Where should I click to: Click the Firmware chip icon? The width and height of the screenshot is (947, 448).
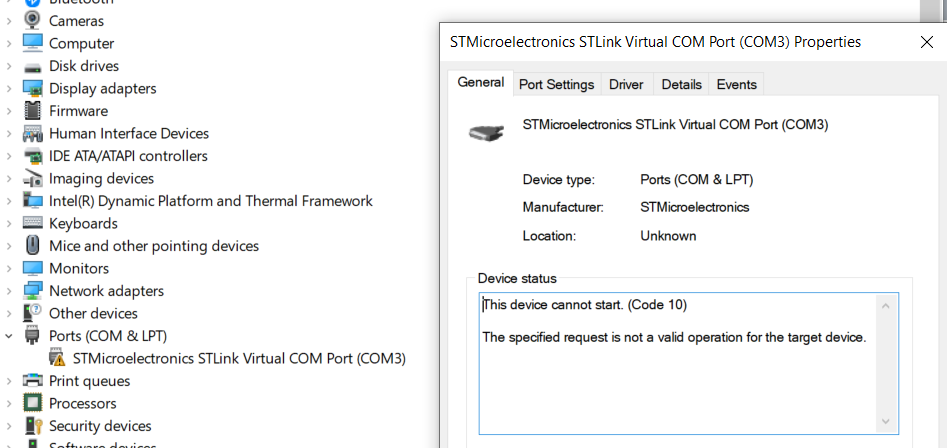click(x=33, y=110)
